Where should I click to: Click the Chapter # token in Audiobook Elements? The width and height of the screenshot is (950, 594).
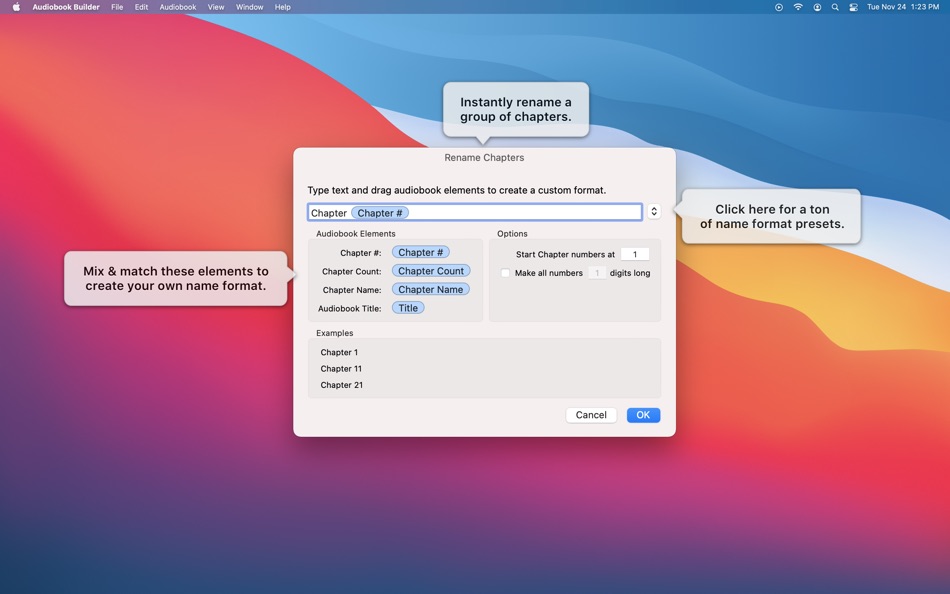tap(421, 253)
